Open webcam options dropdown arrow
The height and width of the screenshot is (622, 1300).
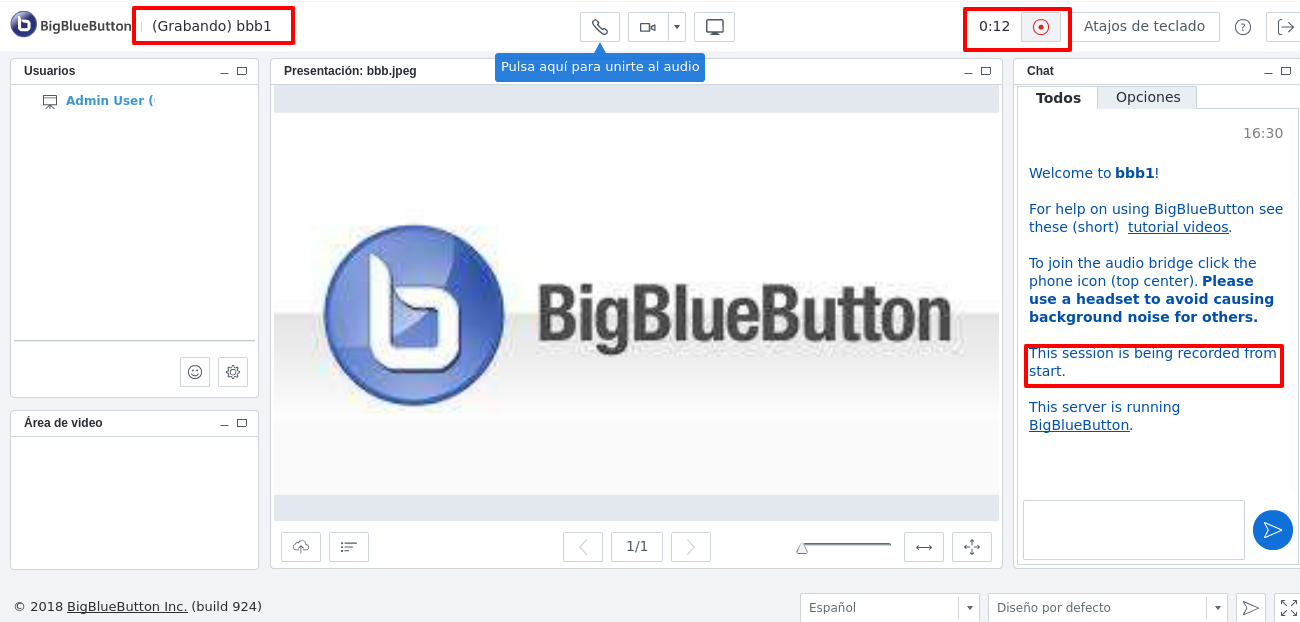(677, 27)
